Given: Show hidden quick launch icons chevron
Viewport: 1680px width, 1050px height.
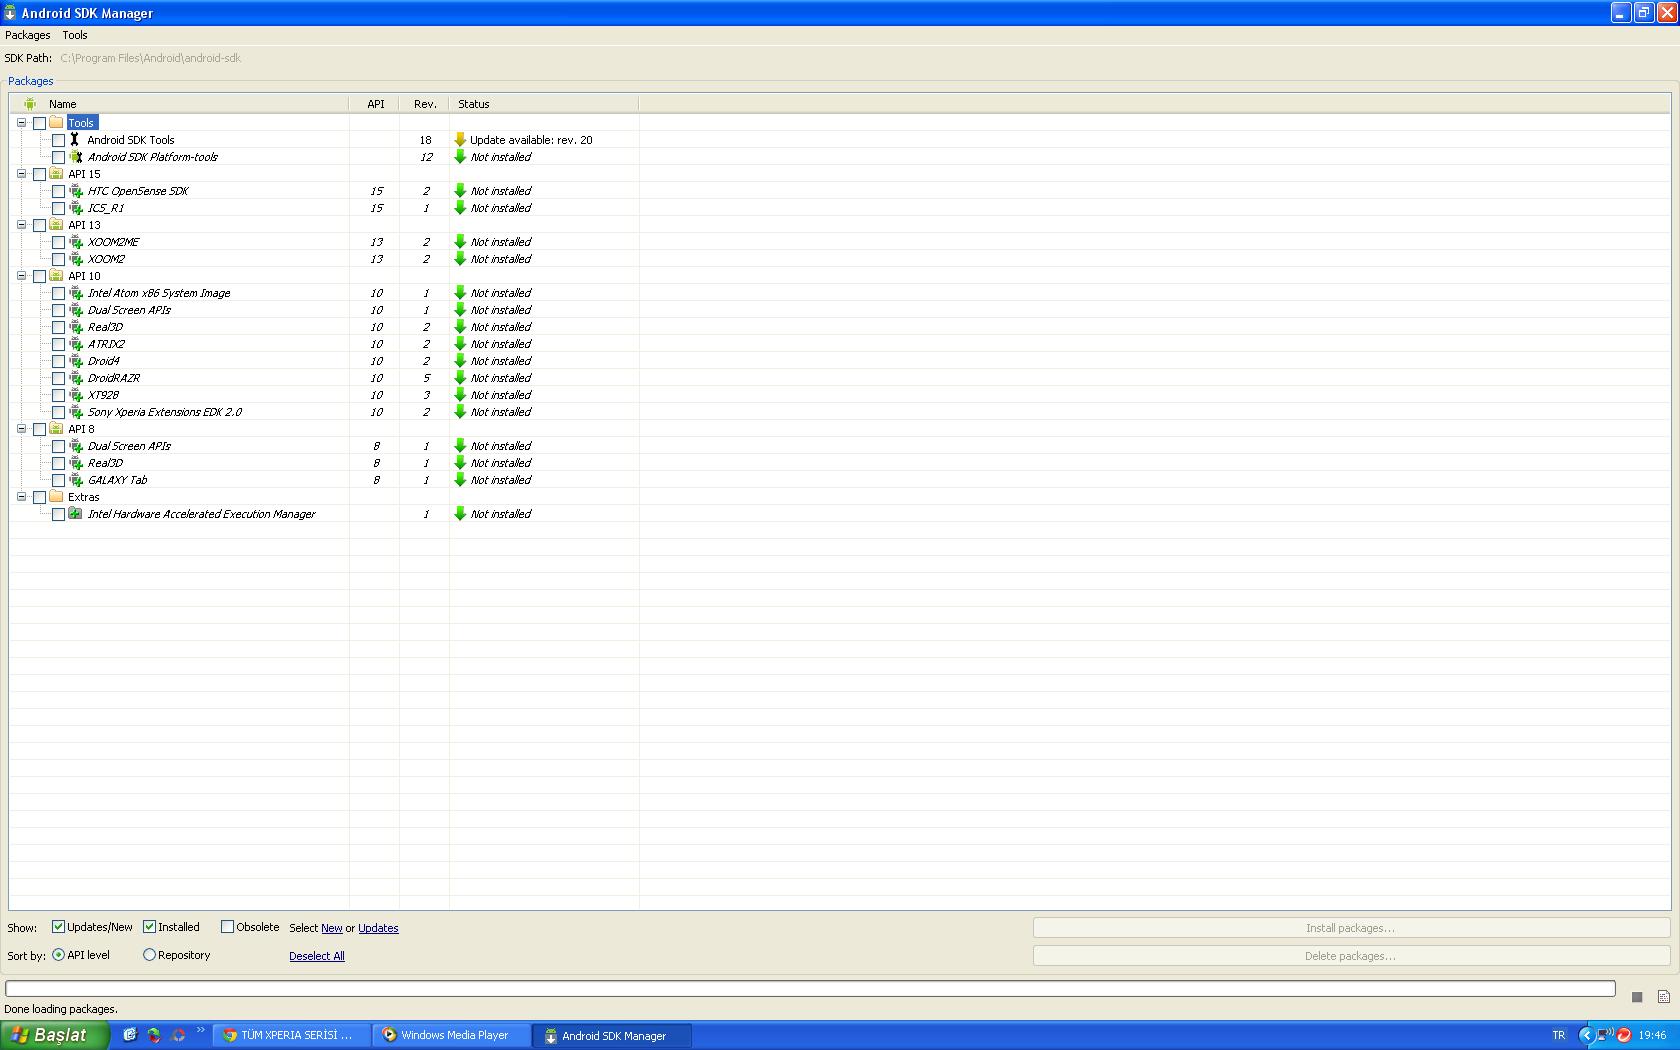Looking at the screenshot, I should pos(200,1030).
